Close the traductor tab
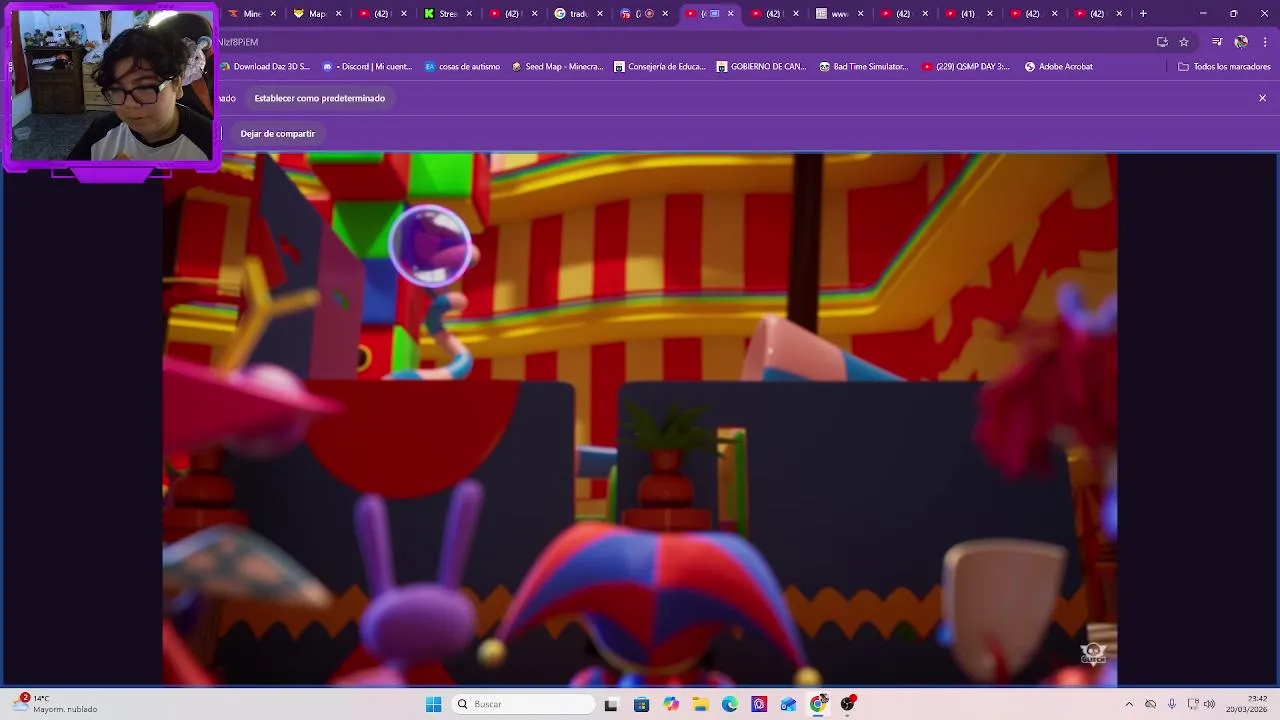 [599, 14]
